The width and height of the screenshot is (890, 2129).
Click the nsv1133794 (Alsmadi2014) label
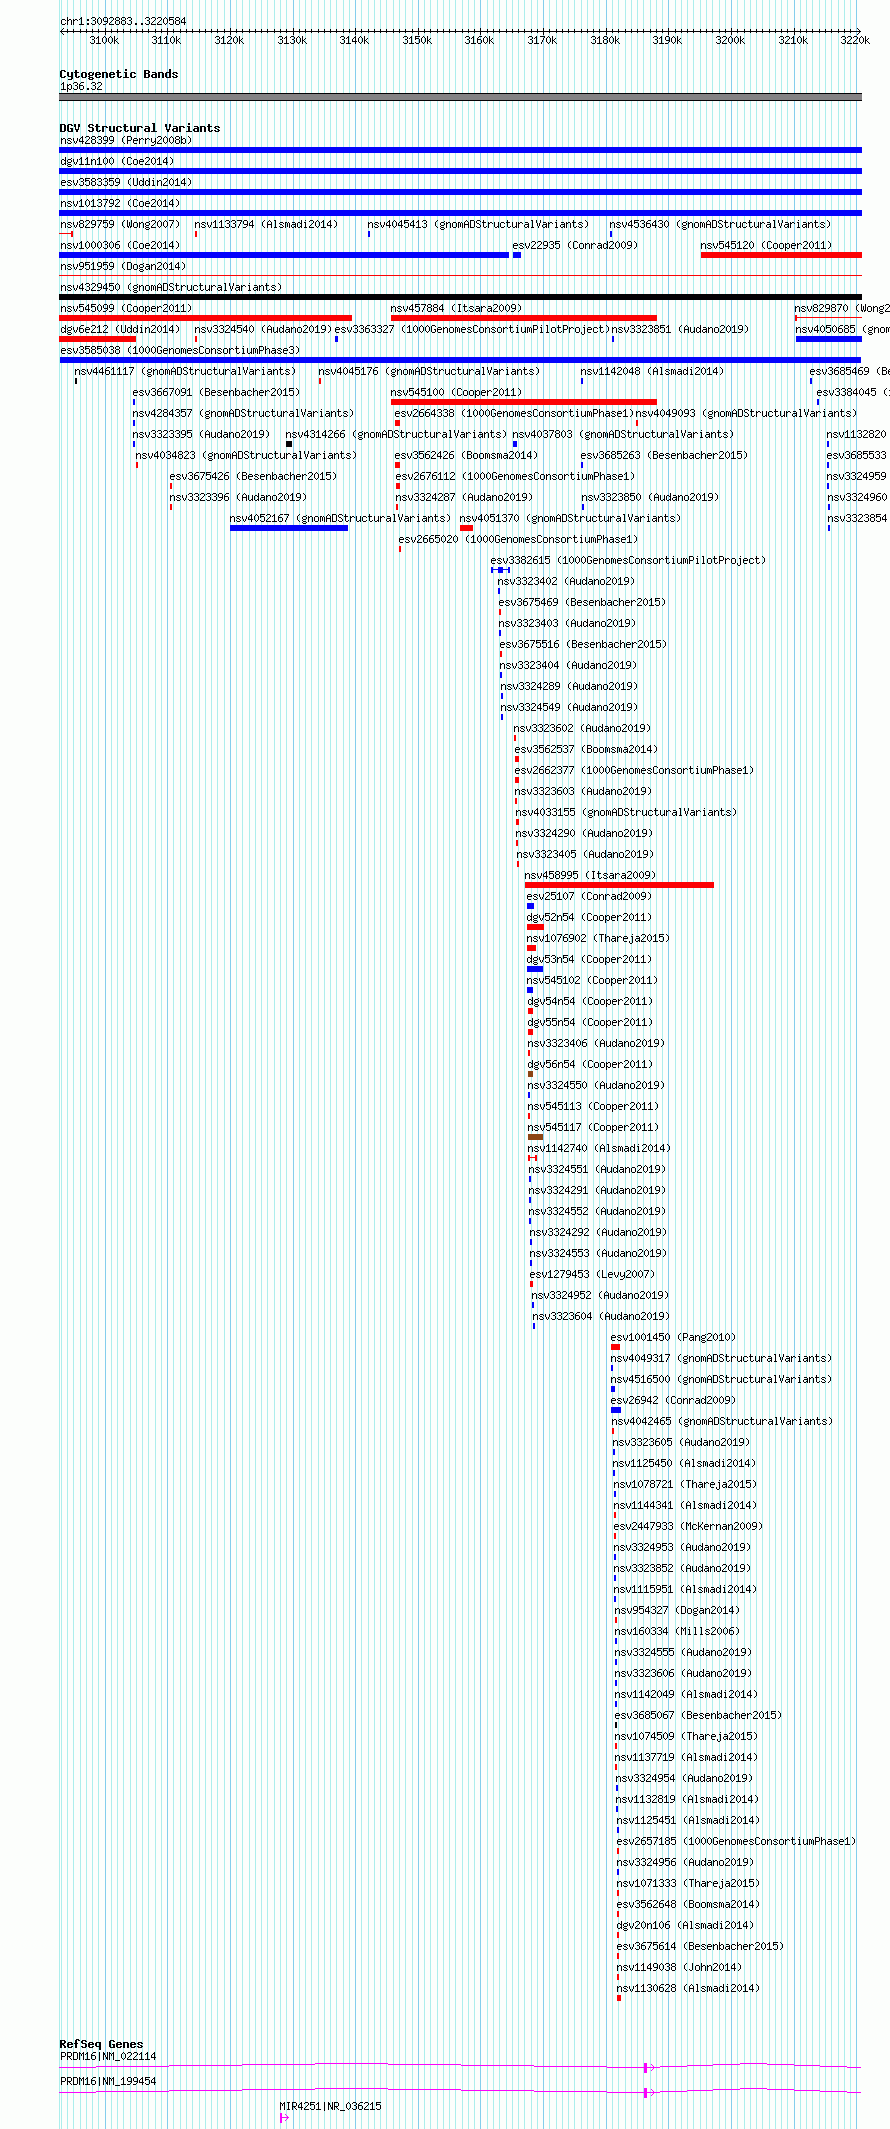click(266, 225)
